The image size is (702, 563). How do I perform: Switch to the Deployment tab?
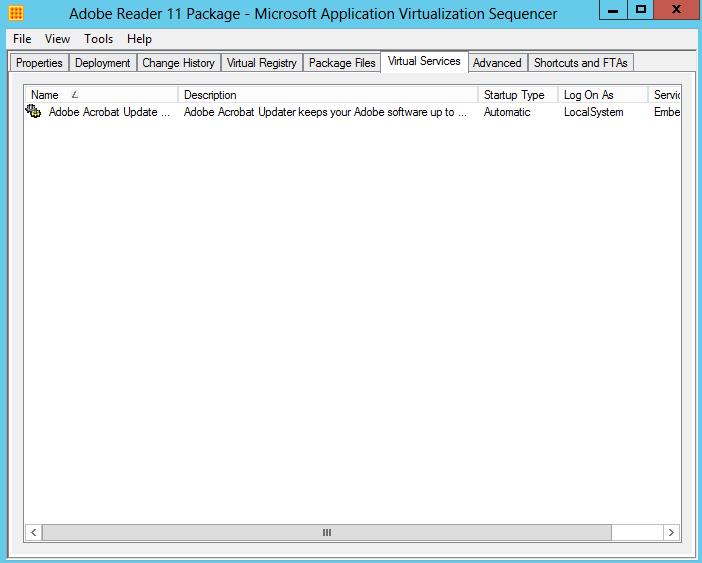pyautogui.click(x=103, y=63)
